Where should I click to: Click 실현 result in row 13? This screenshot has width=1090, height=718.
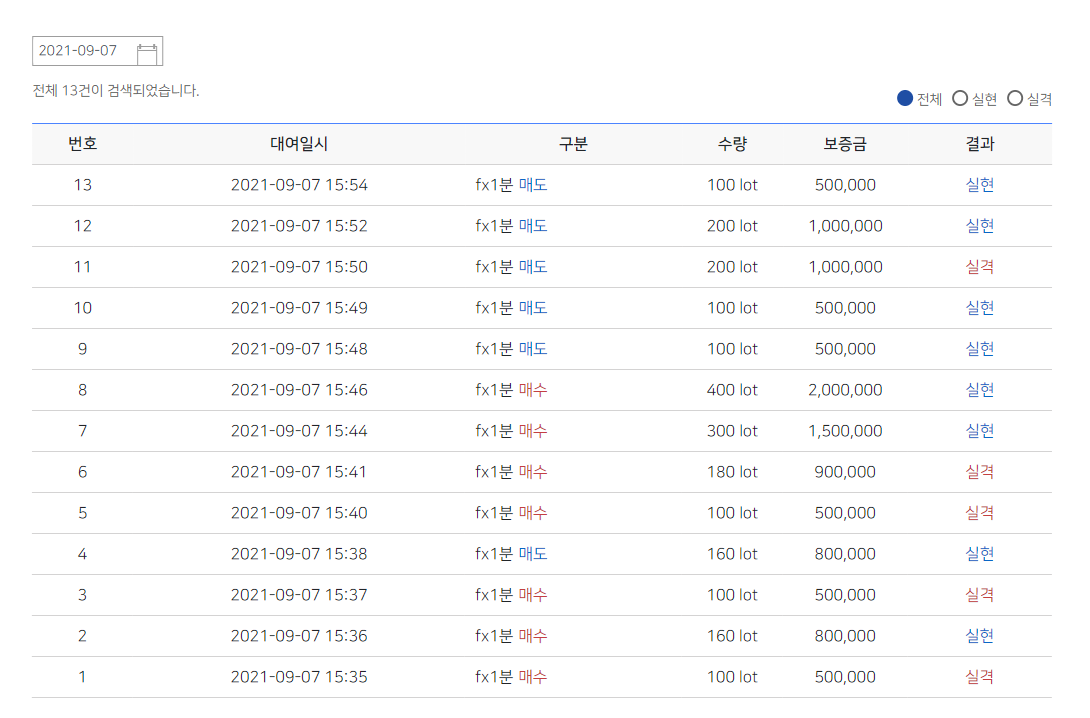coord(980,185)
